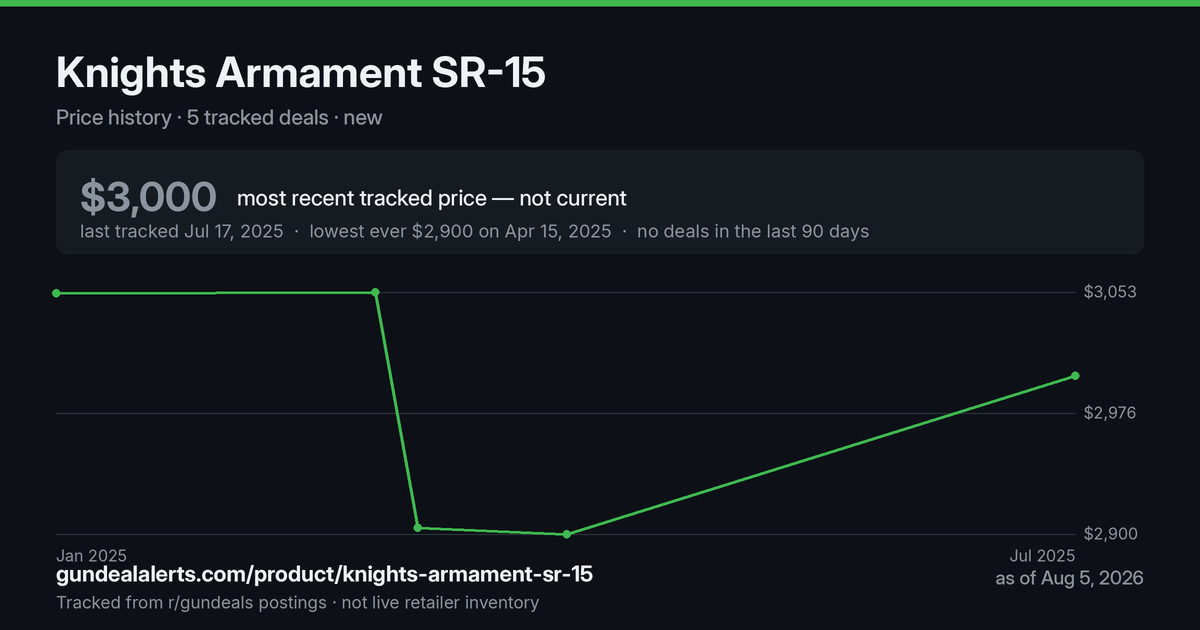The height and width of the screenshot is (630, 1200).
Task: Click 'most recent tracked price — not current'
Action: [x=432, y=198]
